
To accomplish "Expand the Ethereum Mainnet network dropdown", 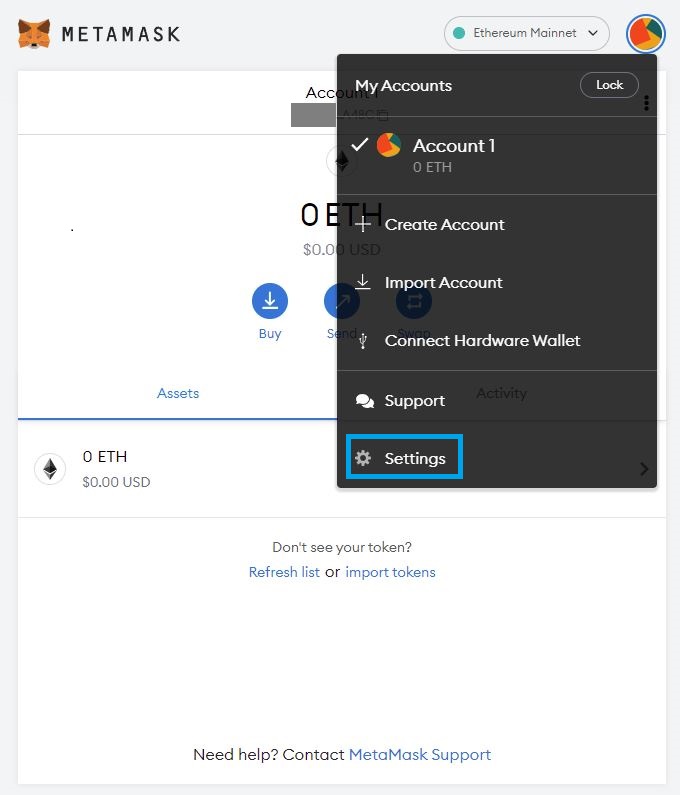I will tap(526, 33).
